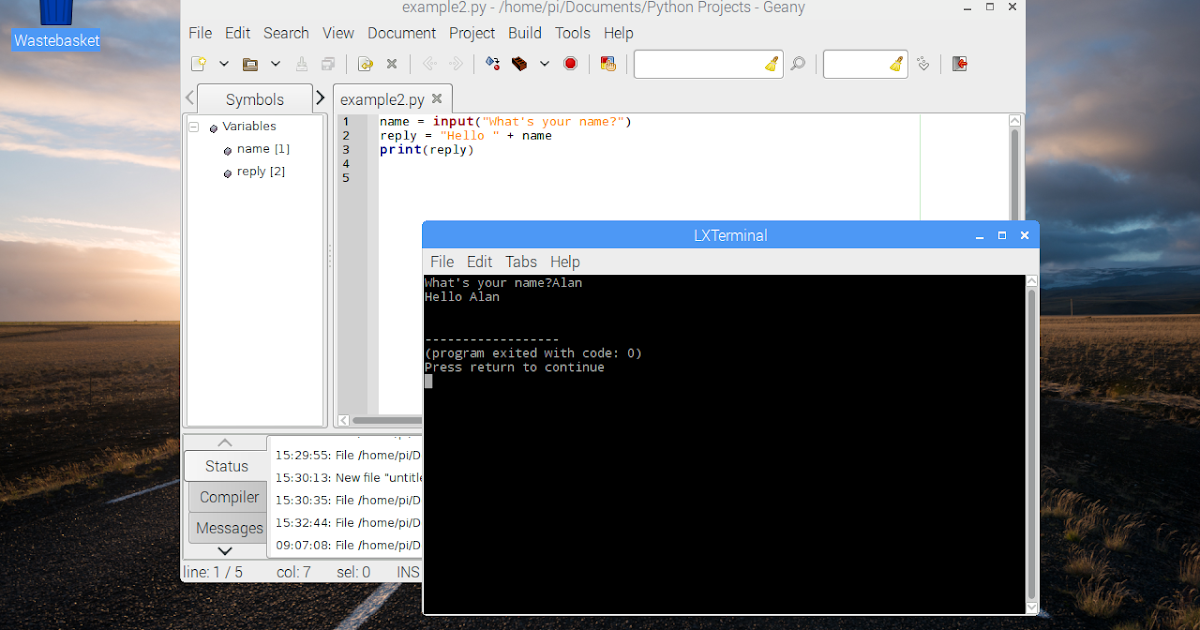Select the Wastebasket desktop icon
1200x630 pixels.
pyautogui.click(x=56, y=26)
